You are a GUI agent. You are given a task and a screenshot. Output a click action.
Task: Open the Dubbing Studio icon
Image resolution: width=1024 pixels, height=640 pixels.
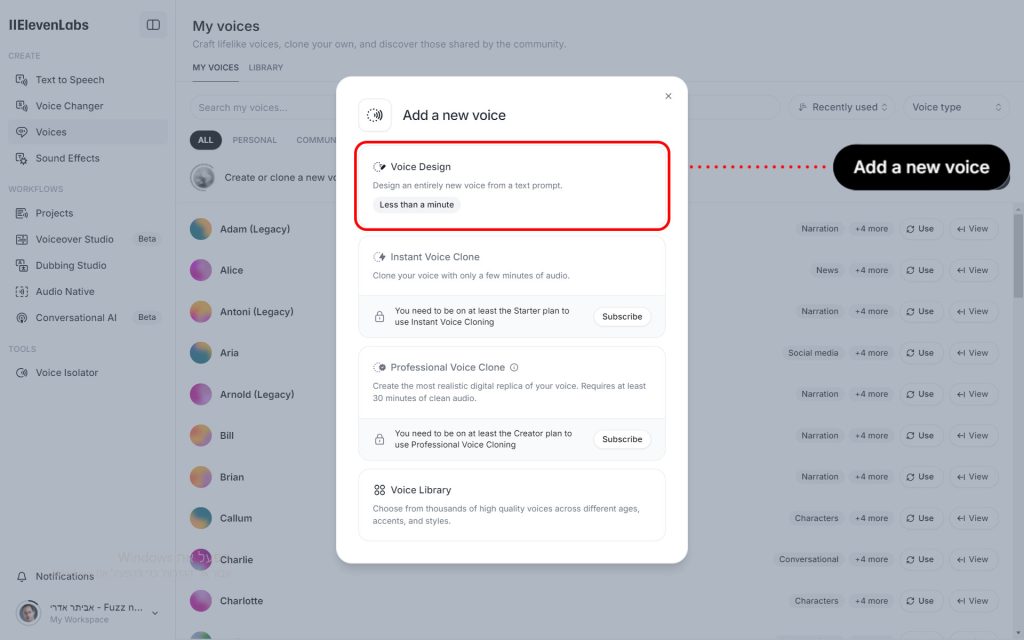tap(22, 265)
